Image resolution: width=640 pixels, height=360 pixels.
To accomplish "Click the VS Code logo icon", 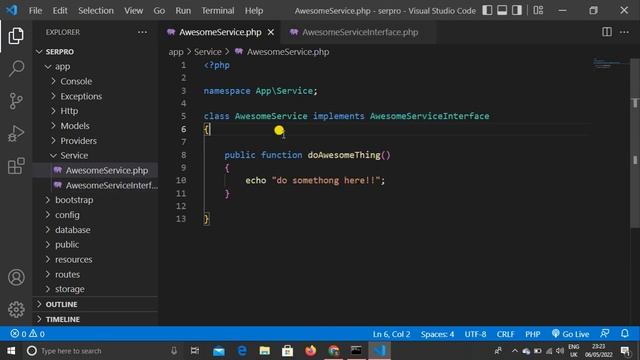I will click(11, 10).
